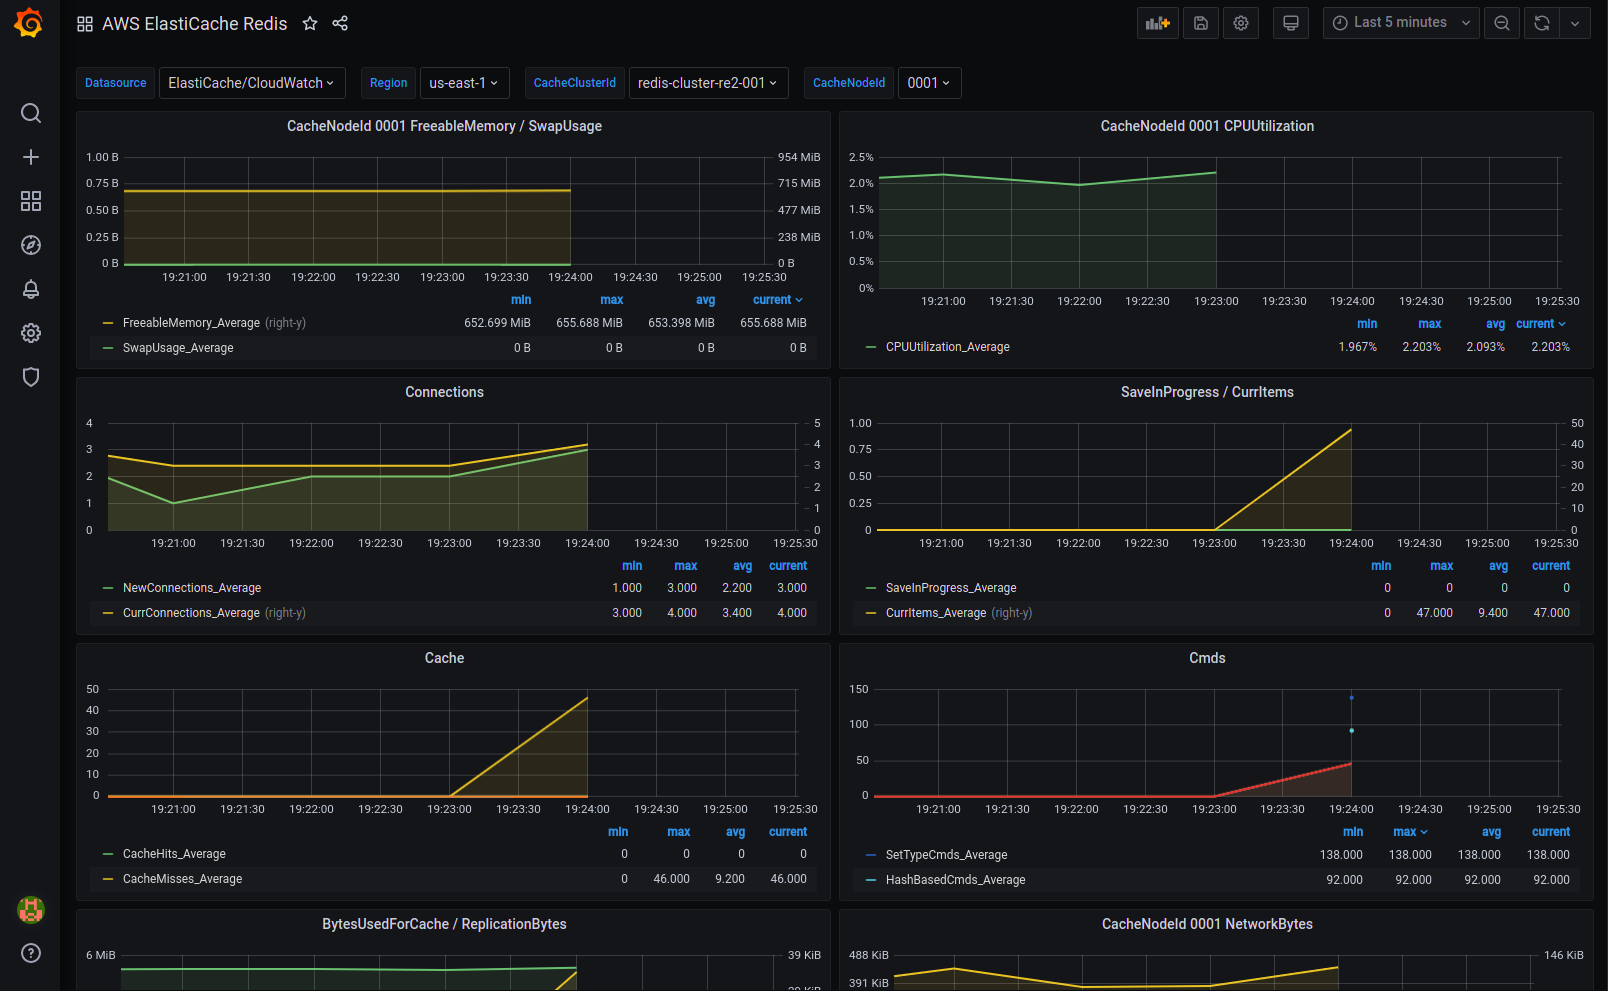Save the dashboard with the save icon

point(1201,23)
